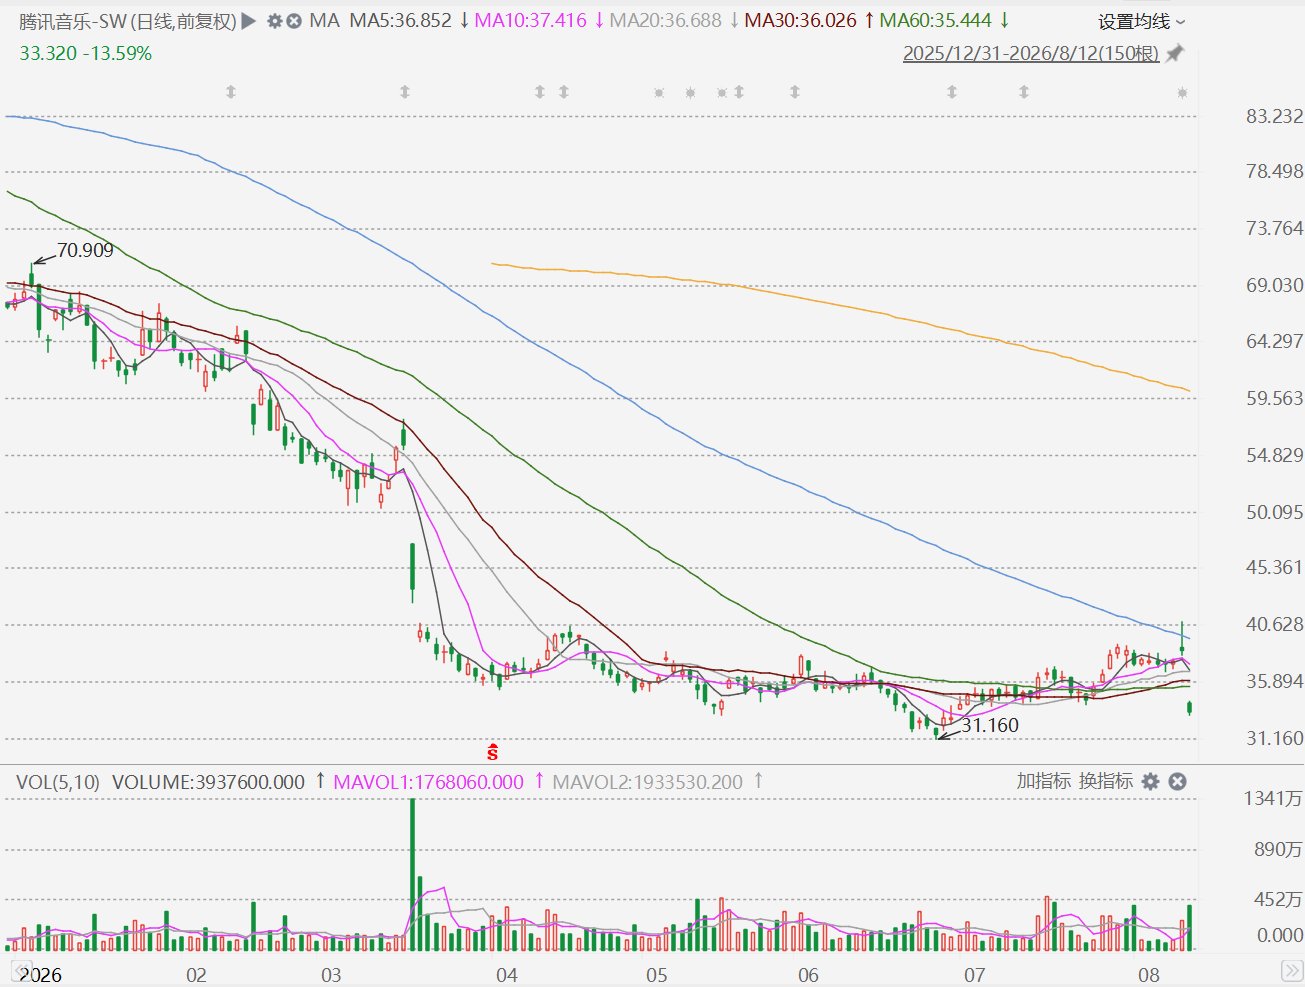Open the 设置均线 dropdown
Image resolution: width=1305 pixels, height=987 pixels.
pyautogui.click(x=1141, y=21)
